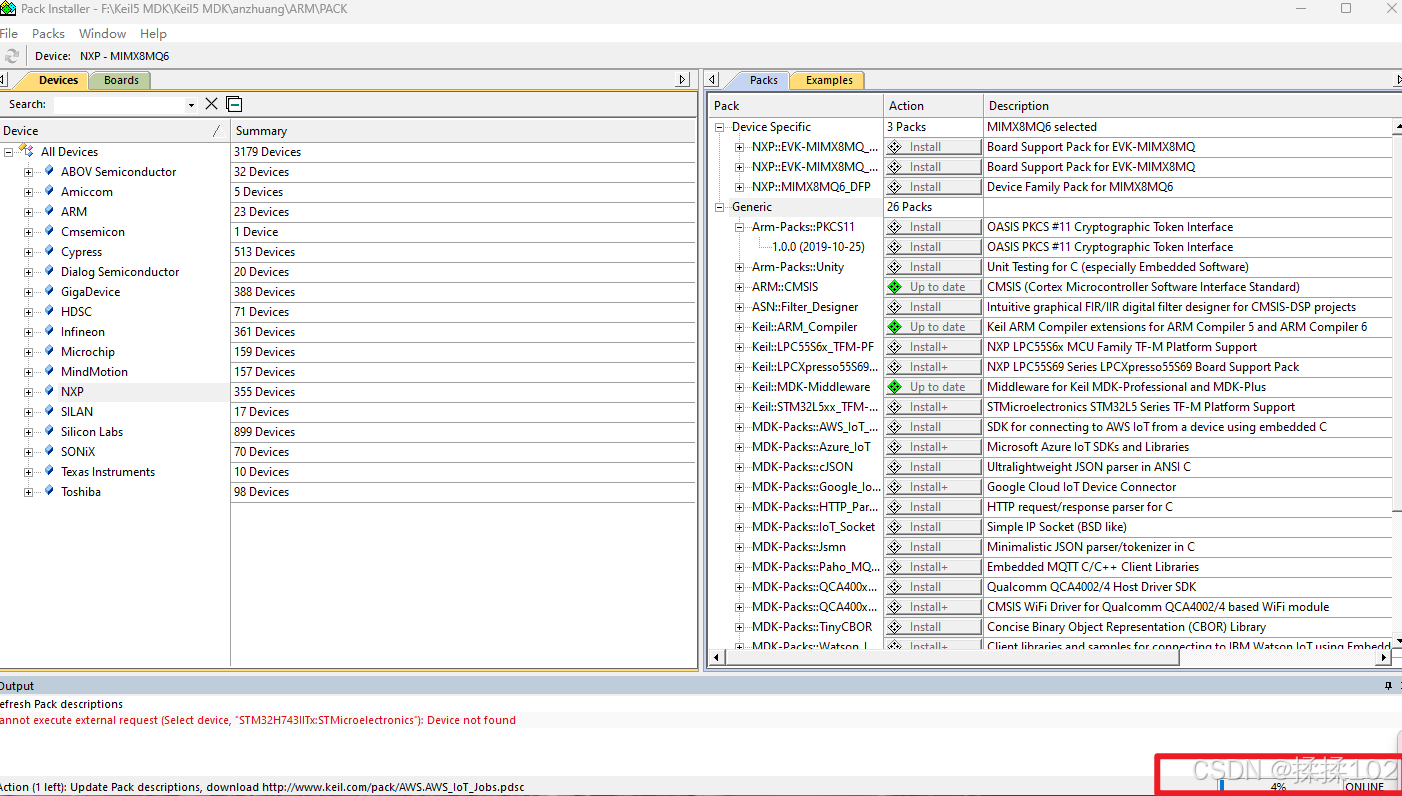Install MDK-Packs::cJSON pack
This screenshot has height=796, width=1402.
click(932, 467)
